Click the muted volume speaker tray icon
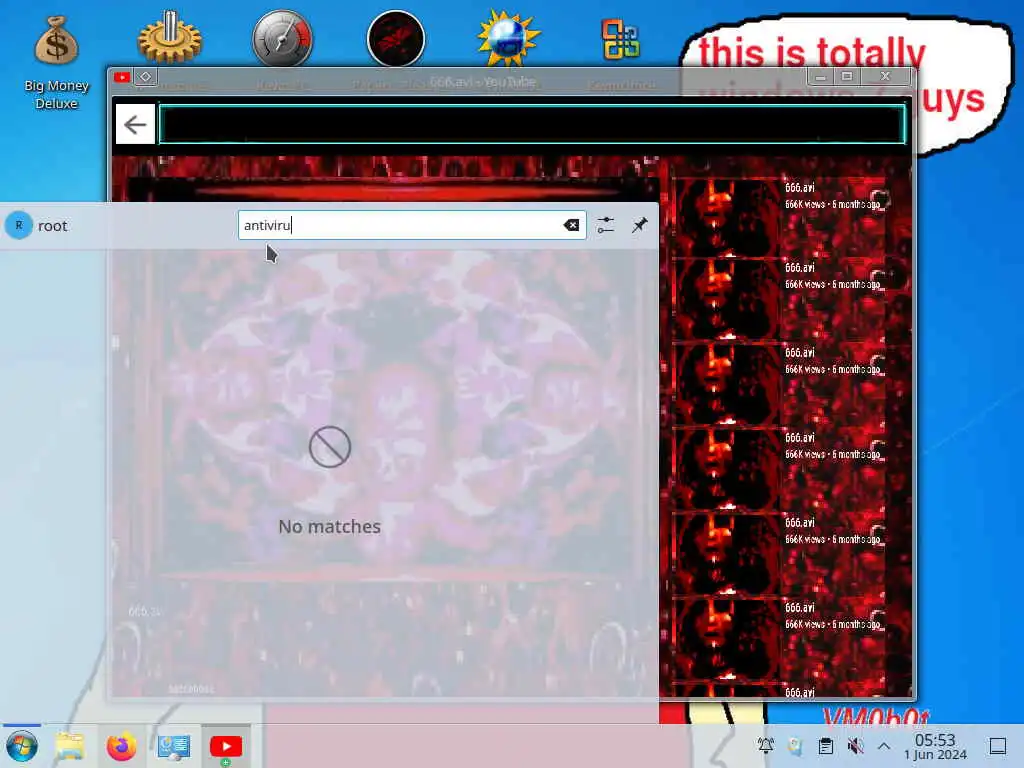 [x=855, y=746]
